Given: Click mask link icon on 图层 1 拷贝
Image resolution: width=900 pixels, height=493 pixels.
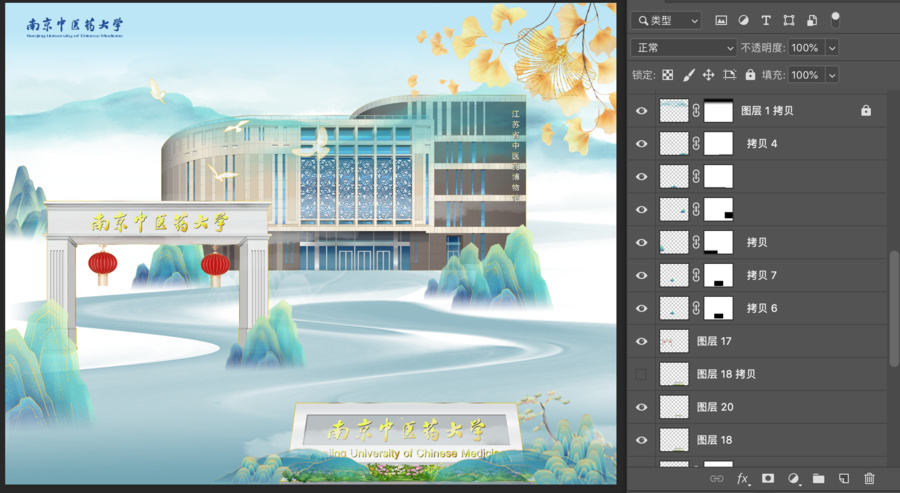Looking at the screenshot, I should click(696, 111).
